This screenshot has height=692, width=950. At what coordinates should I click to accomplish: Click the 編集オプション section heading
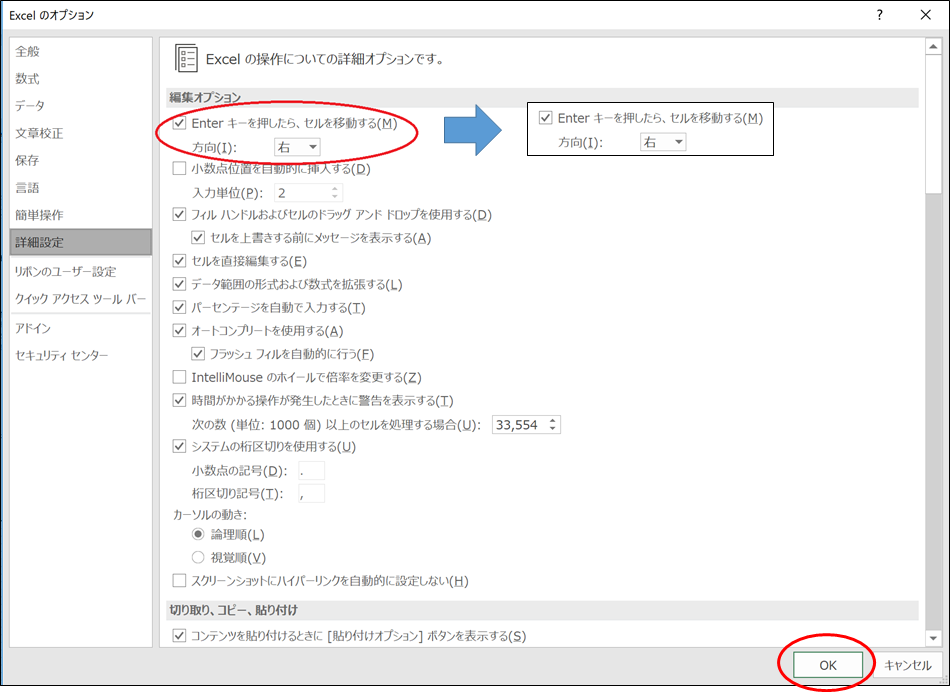point(205,97)
